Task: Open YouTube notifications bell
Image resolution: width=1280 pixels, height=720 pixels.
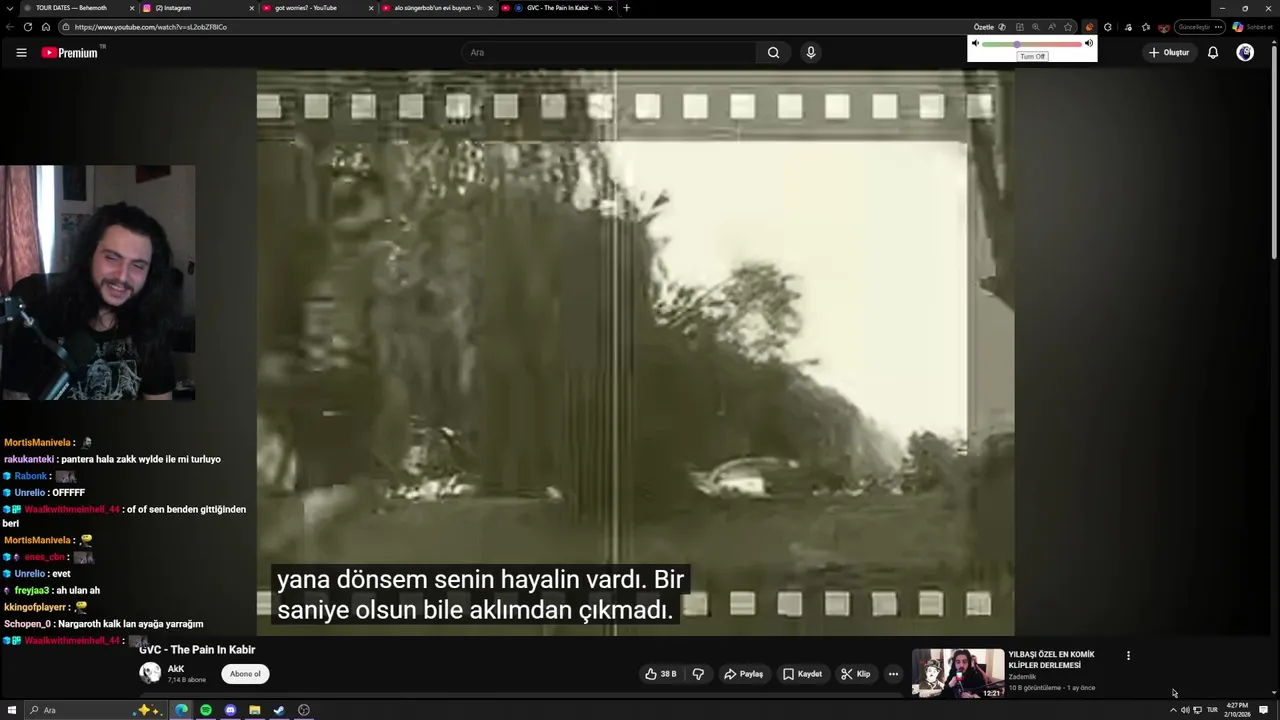Action: (x=1213, y=52)
